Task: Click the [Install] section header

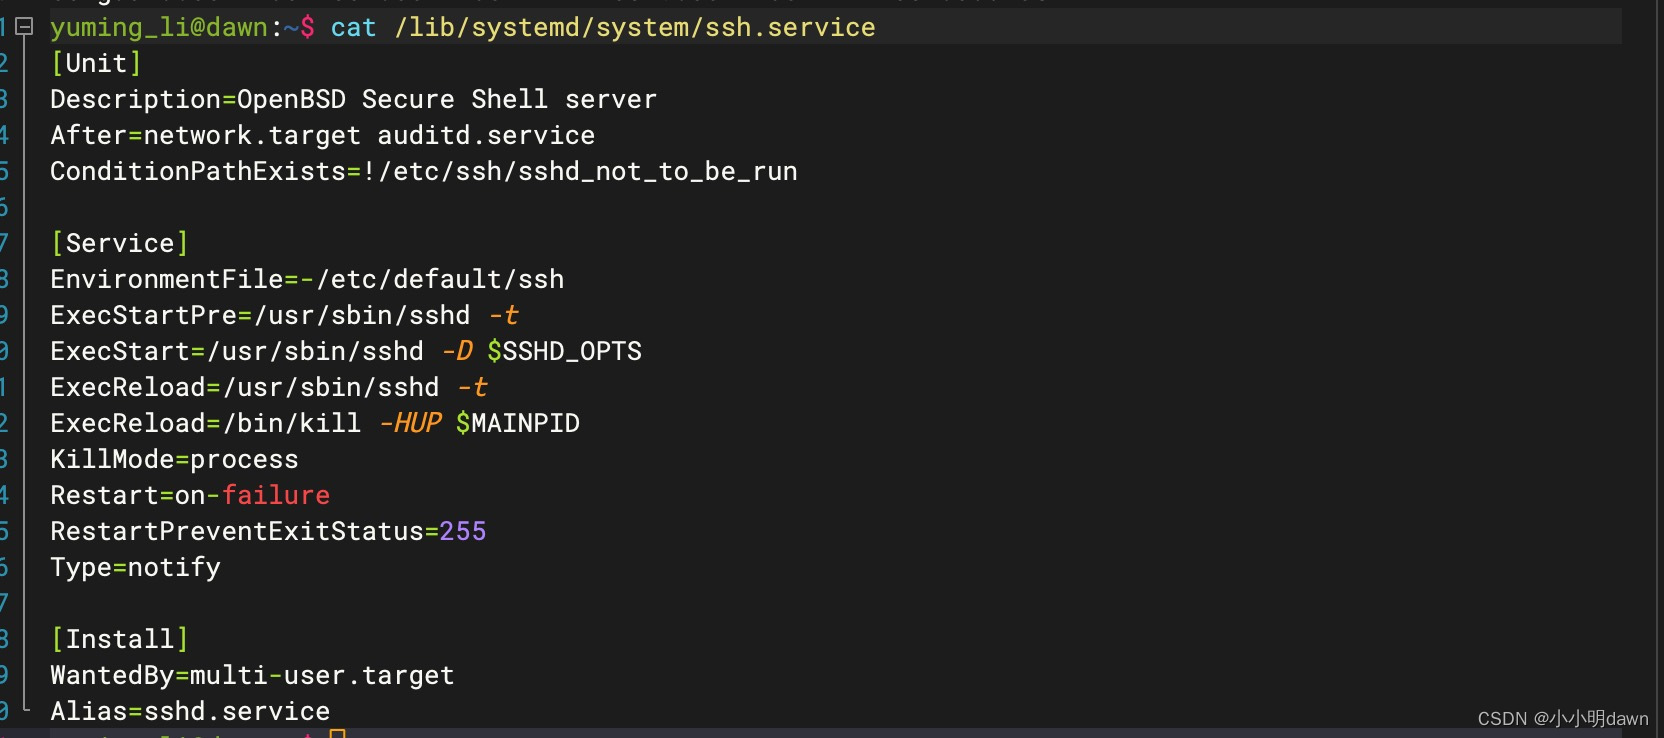Action: click(x=119, y=639)
